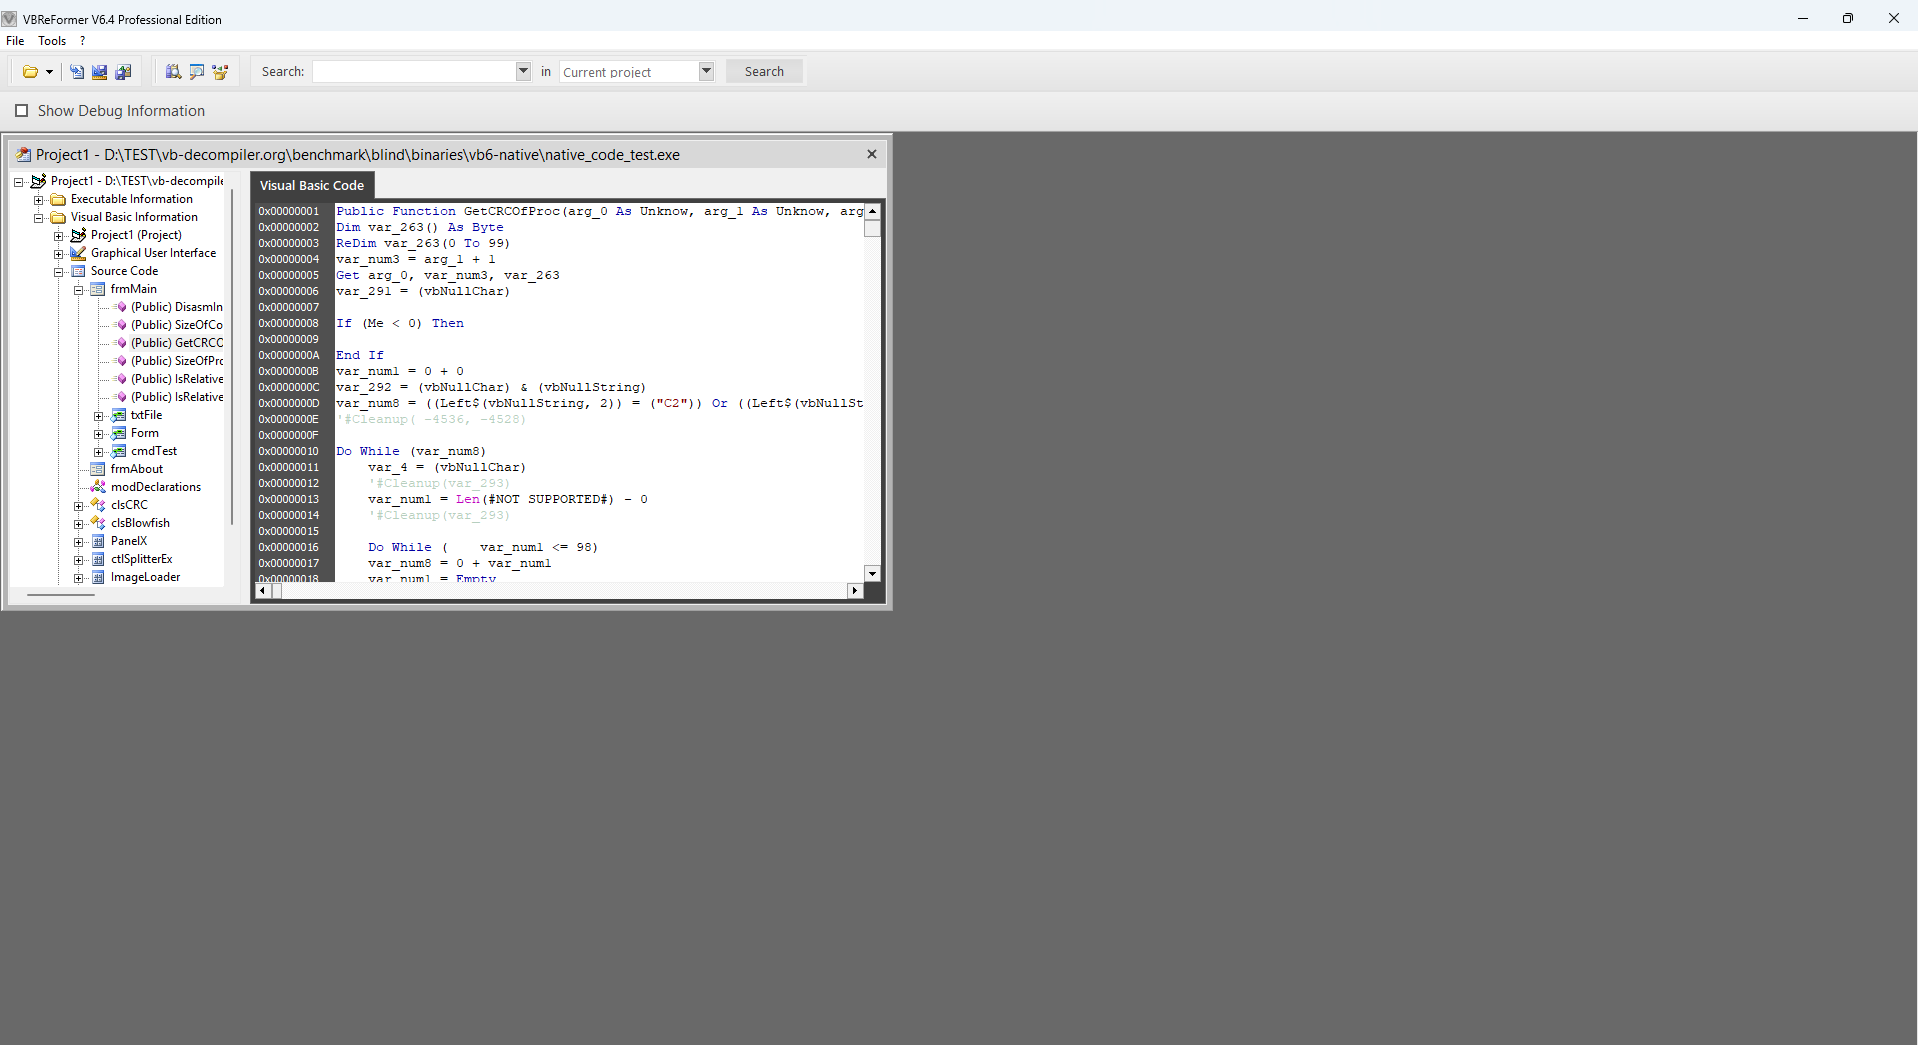Click the code view vertical scroll thumb
Screen dimensions: 1918x1045
(872, 228)
